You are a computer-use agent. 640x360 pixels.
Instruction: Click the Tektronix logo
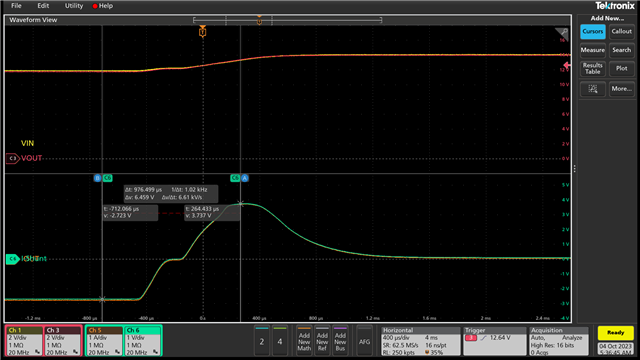point(614,6)
